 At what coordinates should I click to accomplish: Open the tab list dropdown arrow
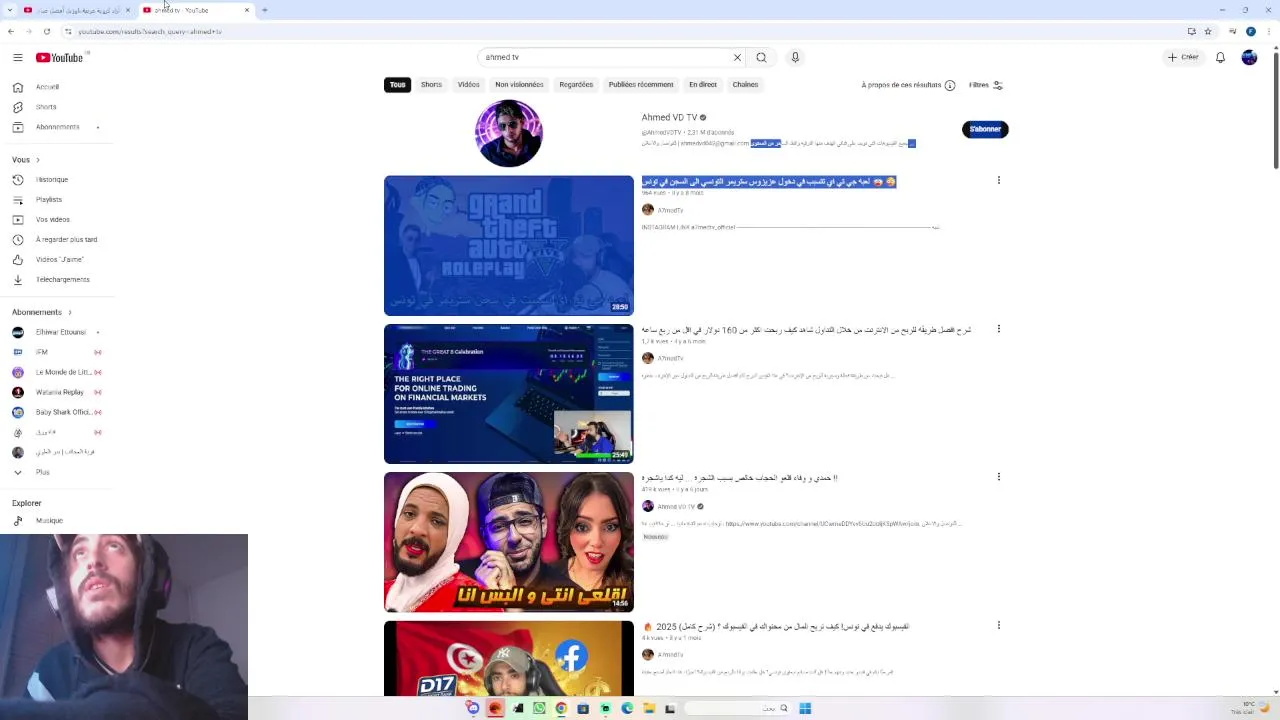coord(11,10)
